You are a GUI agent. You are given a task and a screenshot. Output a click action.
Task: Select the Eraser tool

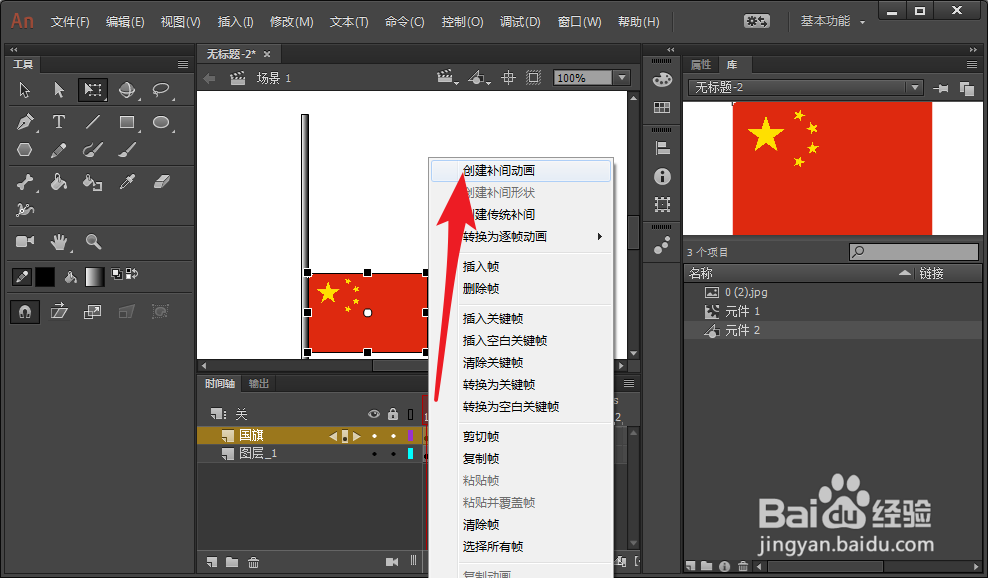162,183
